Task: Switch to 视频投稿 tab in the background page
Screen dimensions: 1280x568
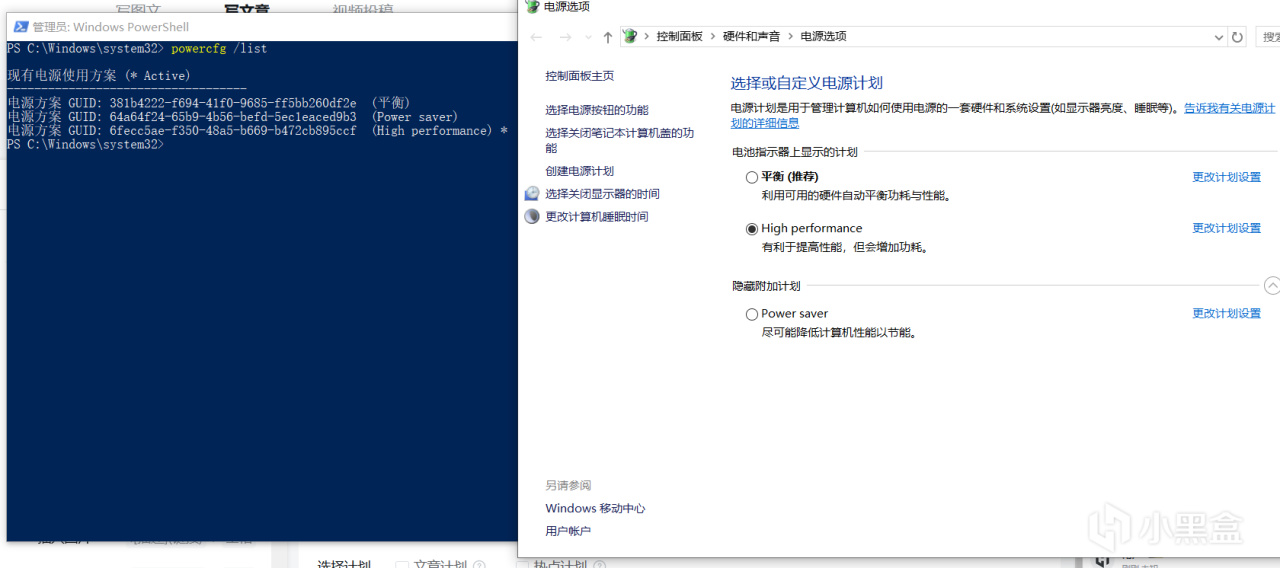Action: pos(362,9)
